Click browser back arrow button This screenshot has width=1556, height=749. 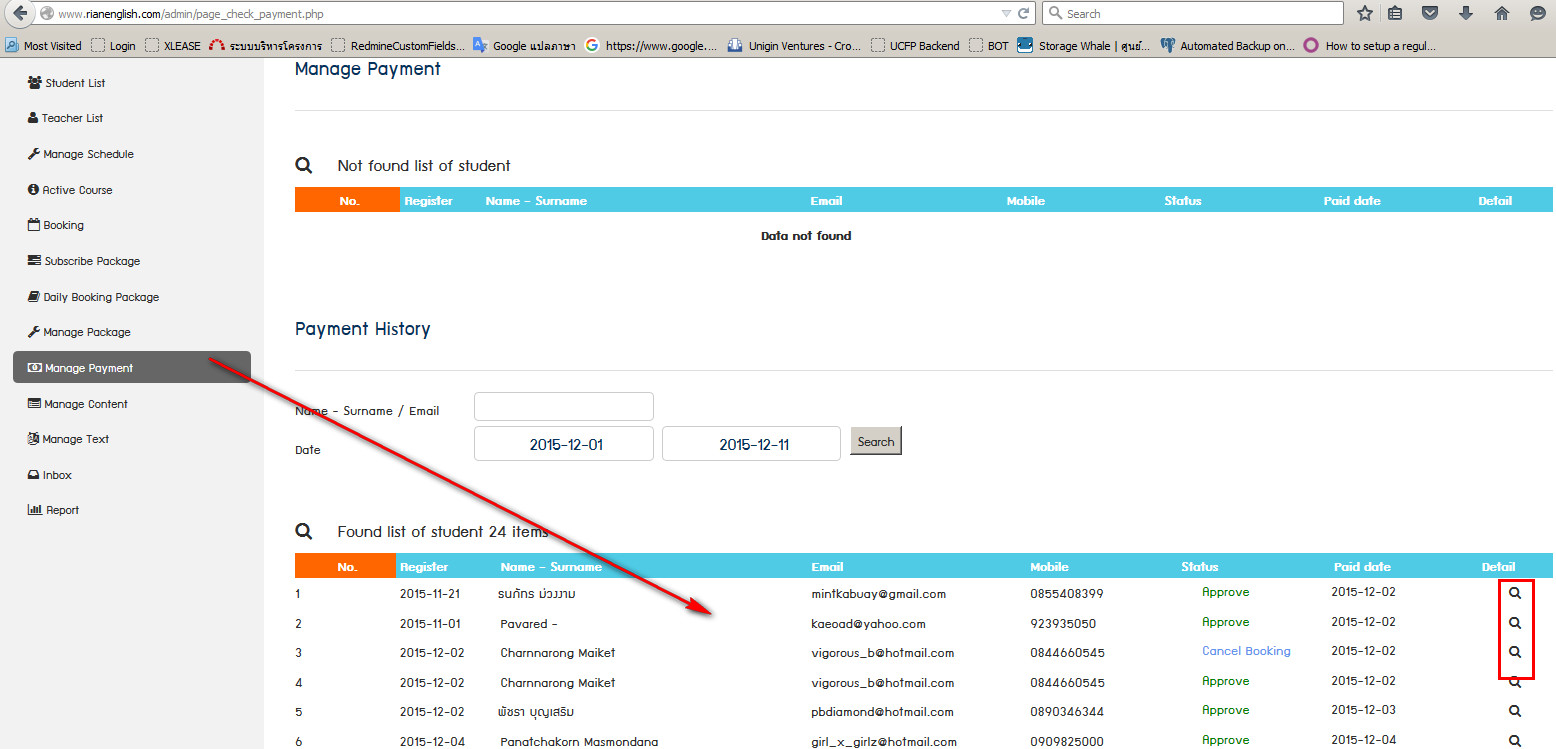[19, 14]
